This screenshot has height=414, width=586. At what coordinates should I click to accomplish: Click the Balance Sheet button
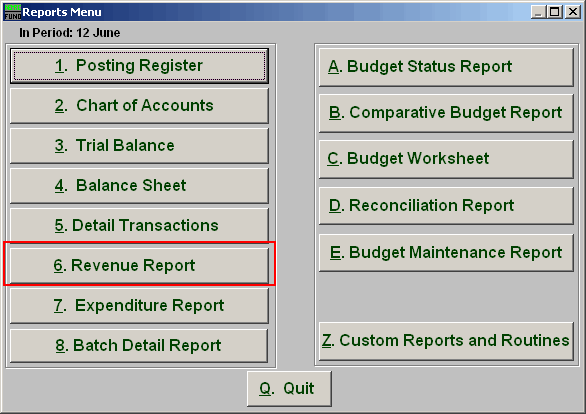click(139, 186)
